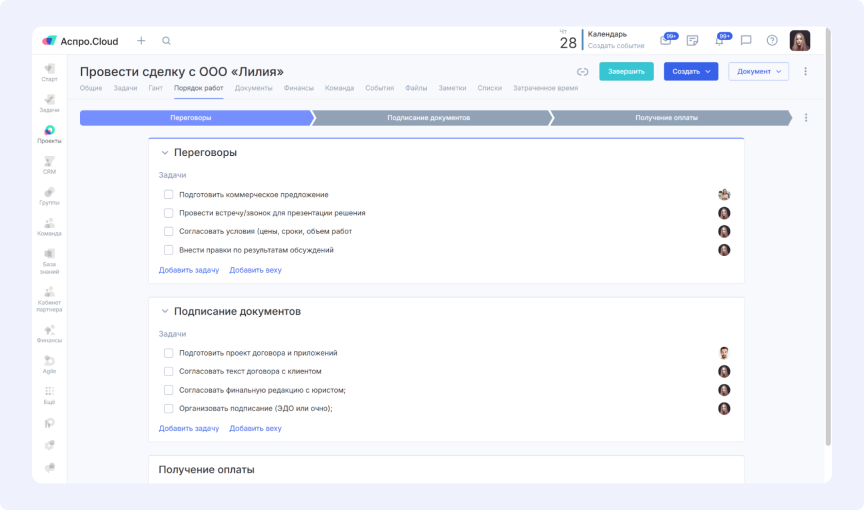The width and height of the screenshot is (864, 510).
Task: Mark 'Внести правки по результатам обсуждений' done
Action: pyautogui.click(x=169, y=250)
